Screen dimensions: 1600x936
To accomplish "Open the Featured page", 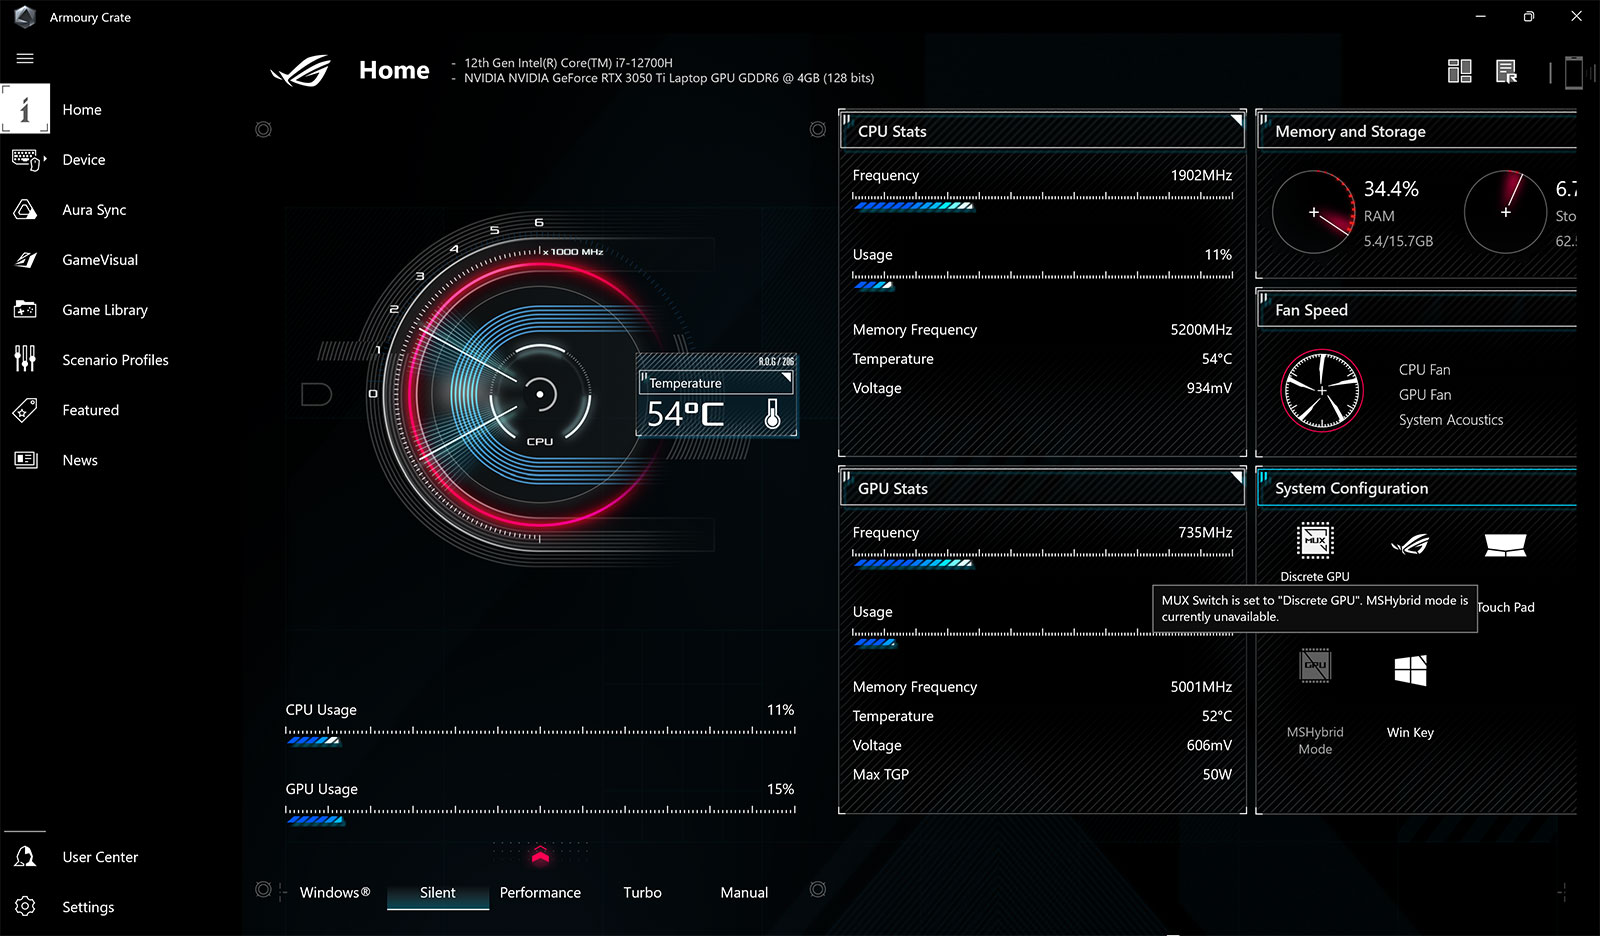I will tap(90, 409).
